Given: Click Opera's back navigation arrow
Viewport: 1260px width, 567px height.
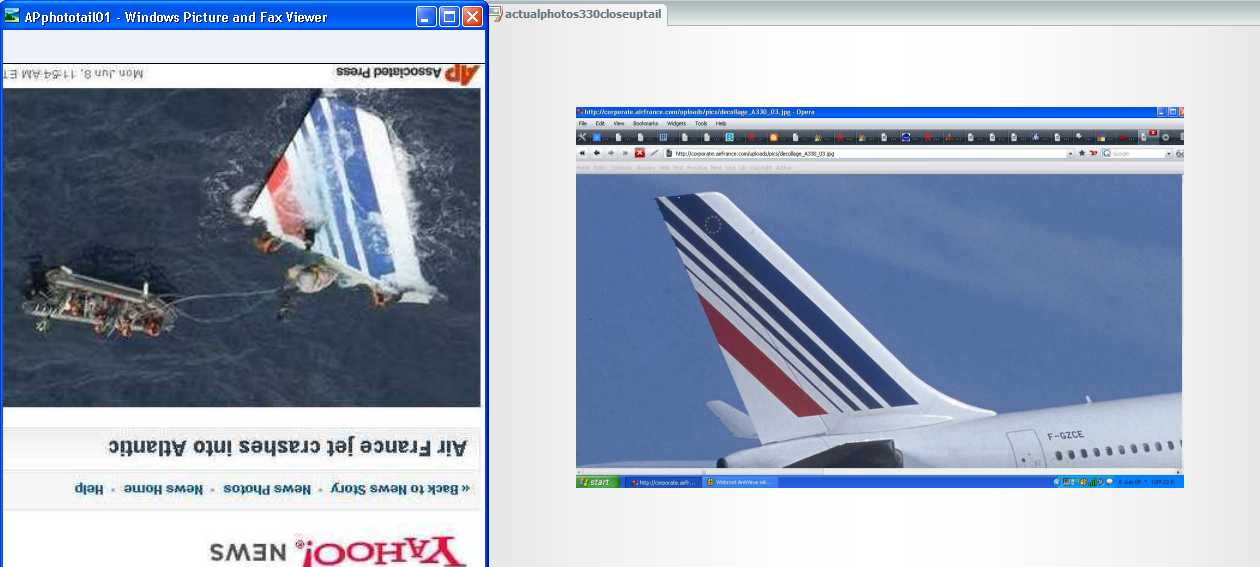Looking at the screenshot, I should (597, 153).
